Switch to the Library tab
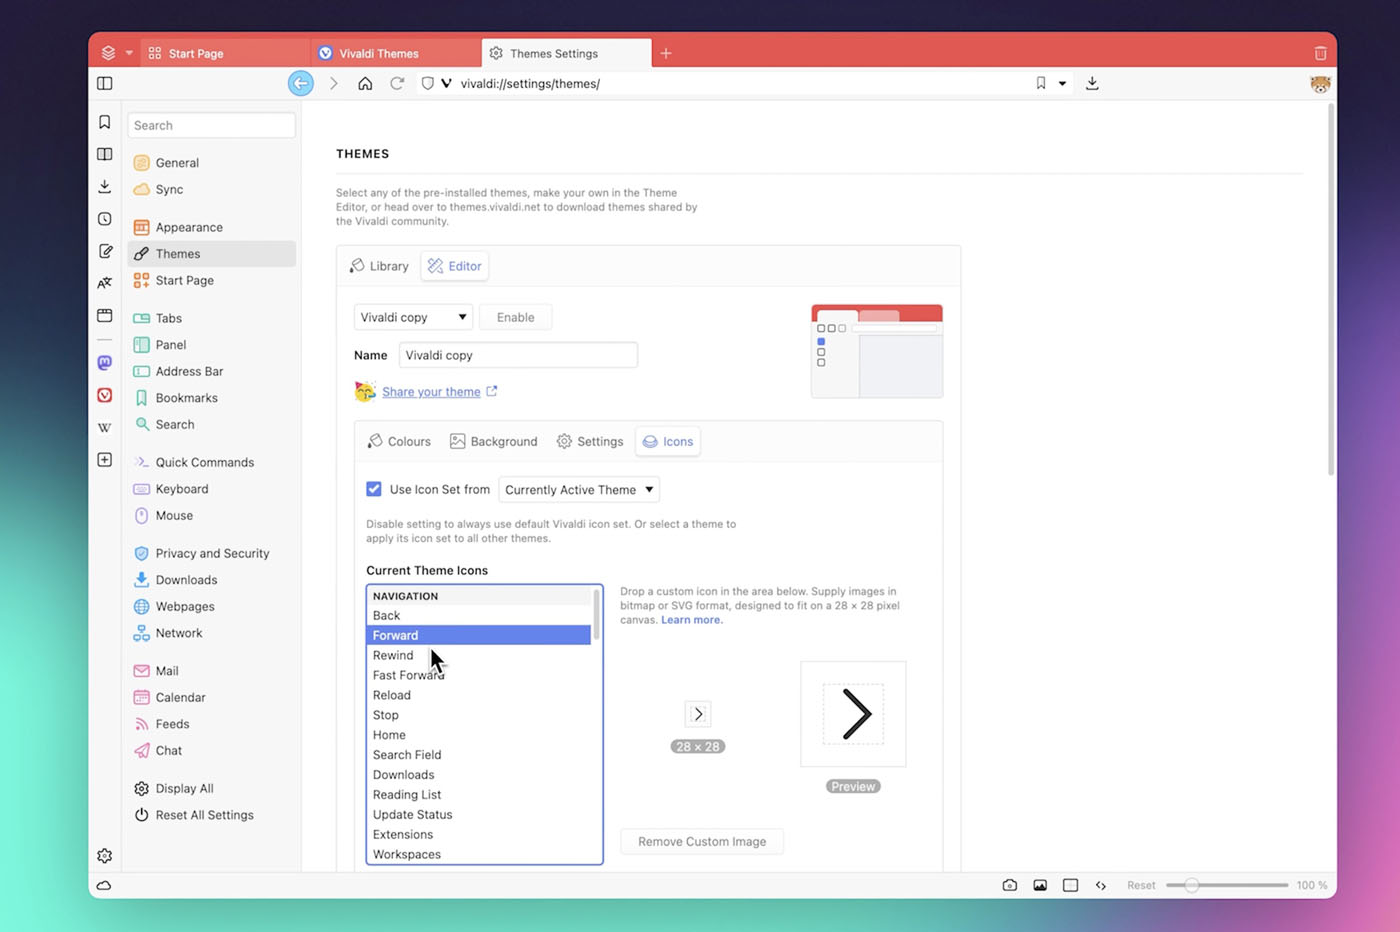Viewport: 1400px width, 932px height. 379,266
